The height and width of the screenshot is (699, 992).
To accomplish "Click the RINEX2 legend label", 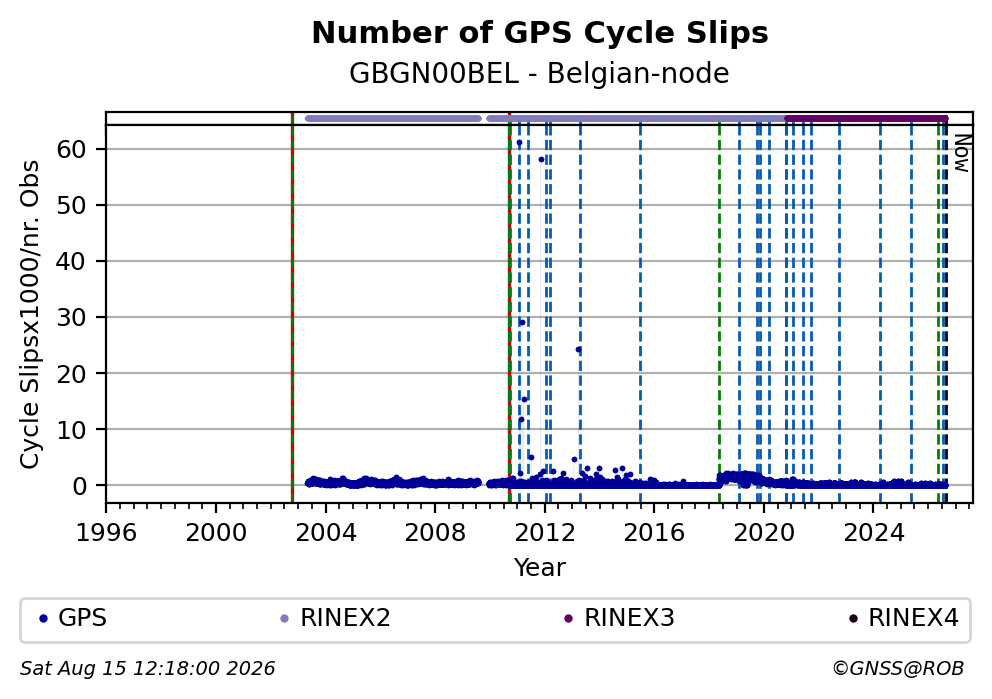I will coord(345,618).
